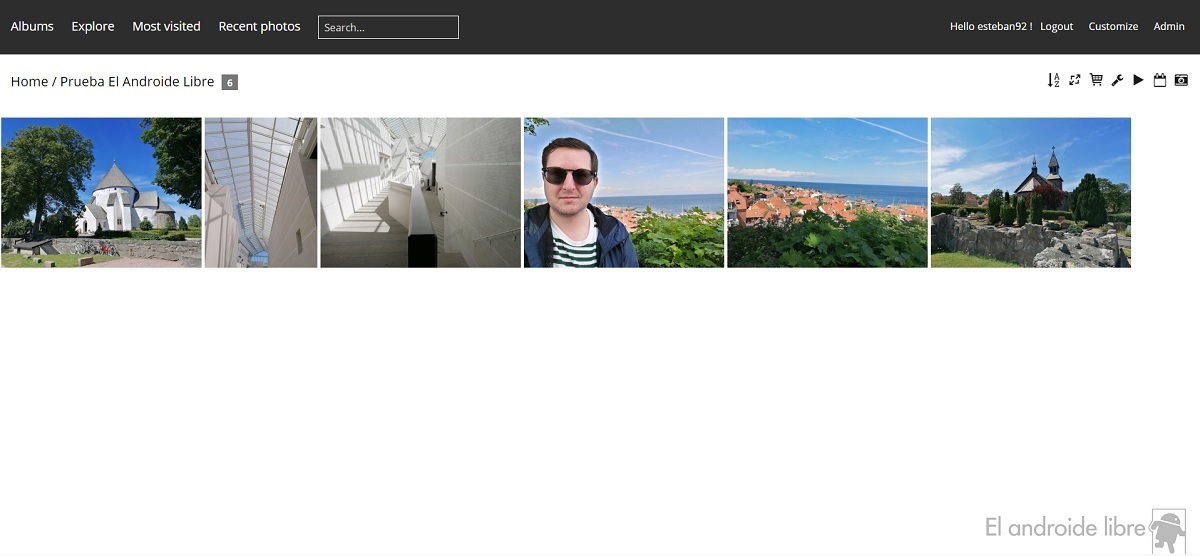
Task: Start the slideshow play icon
Action: pyautogui.click(x=1138, y=80)
